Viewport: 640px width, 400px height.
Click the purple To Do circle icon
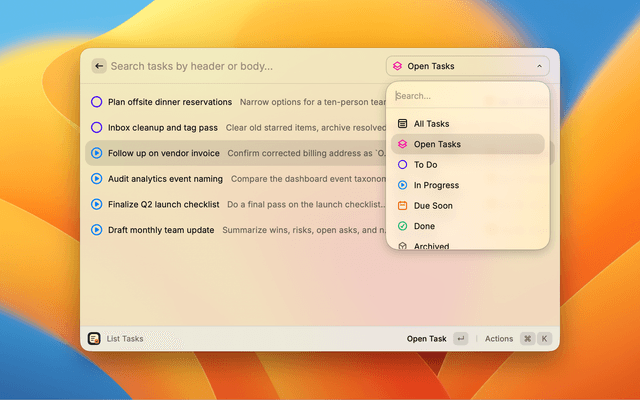[402, 164]
